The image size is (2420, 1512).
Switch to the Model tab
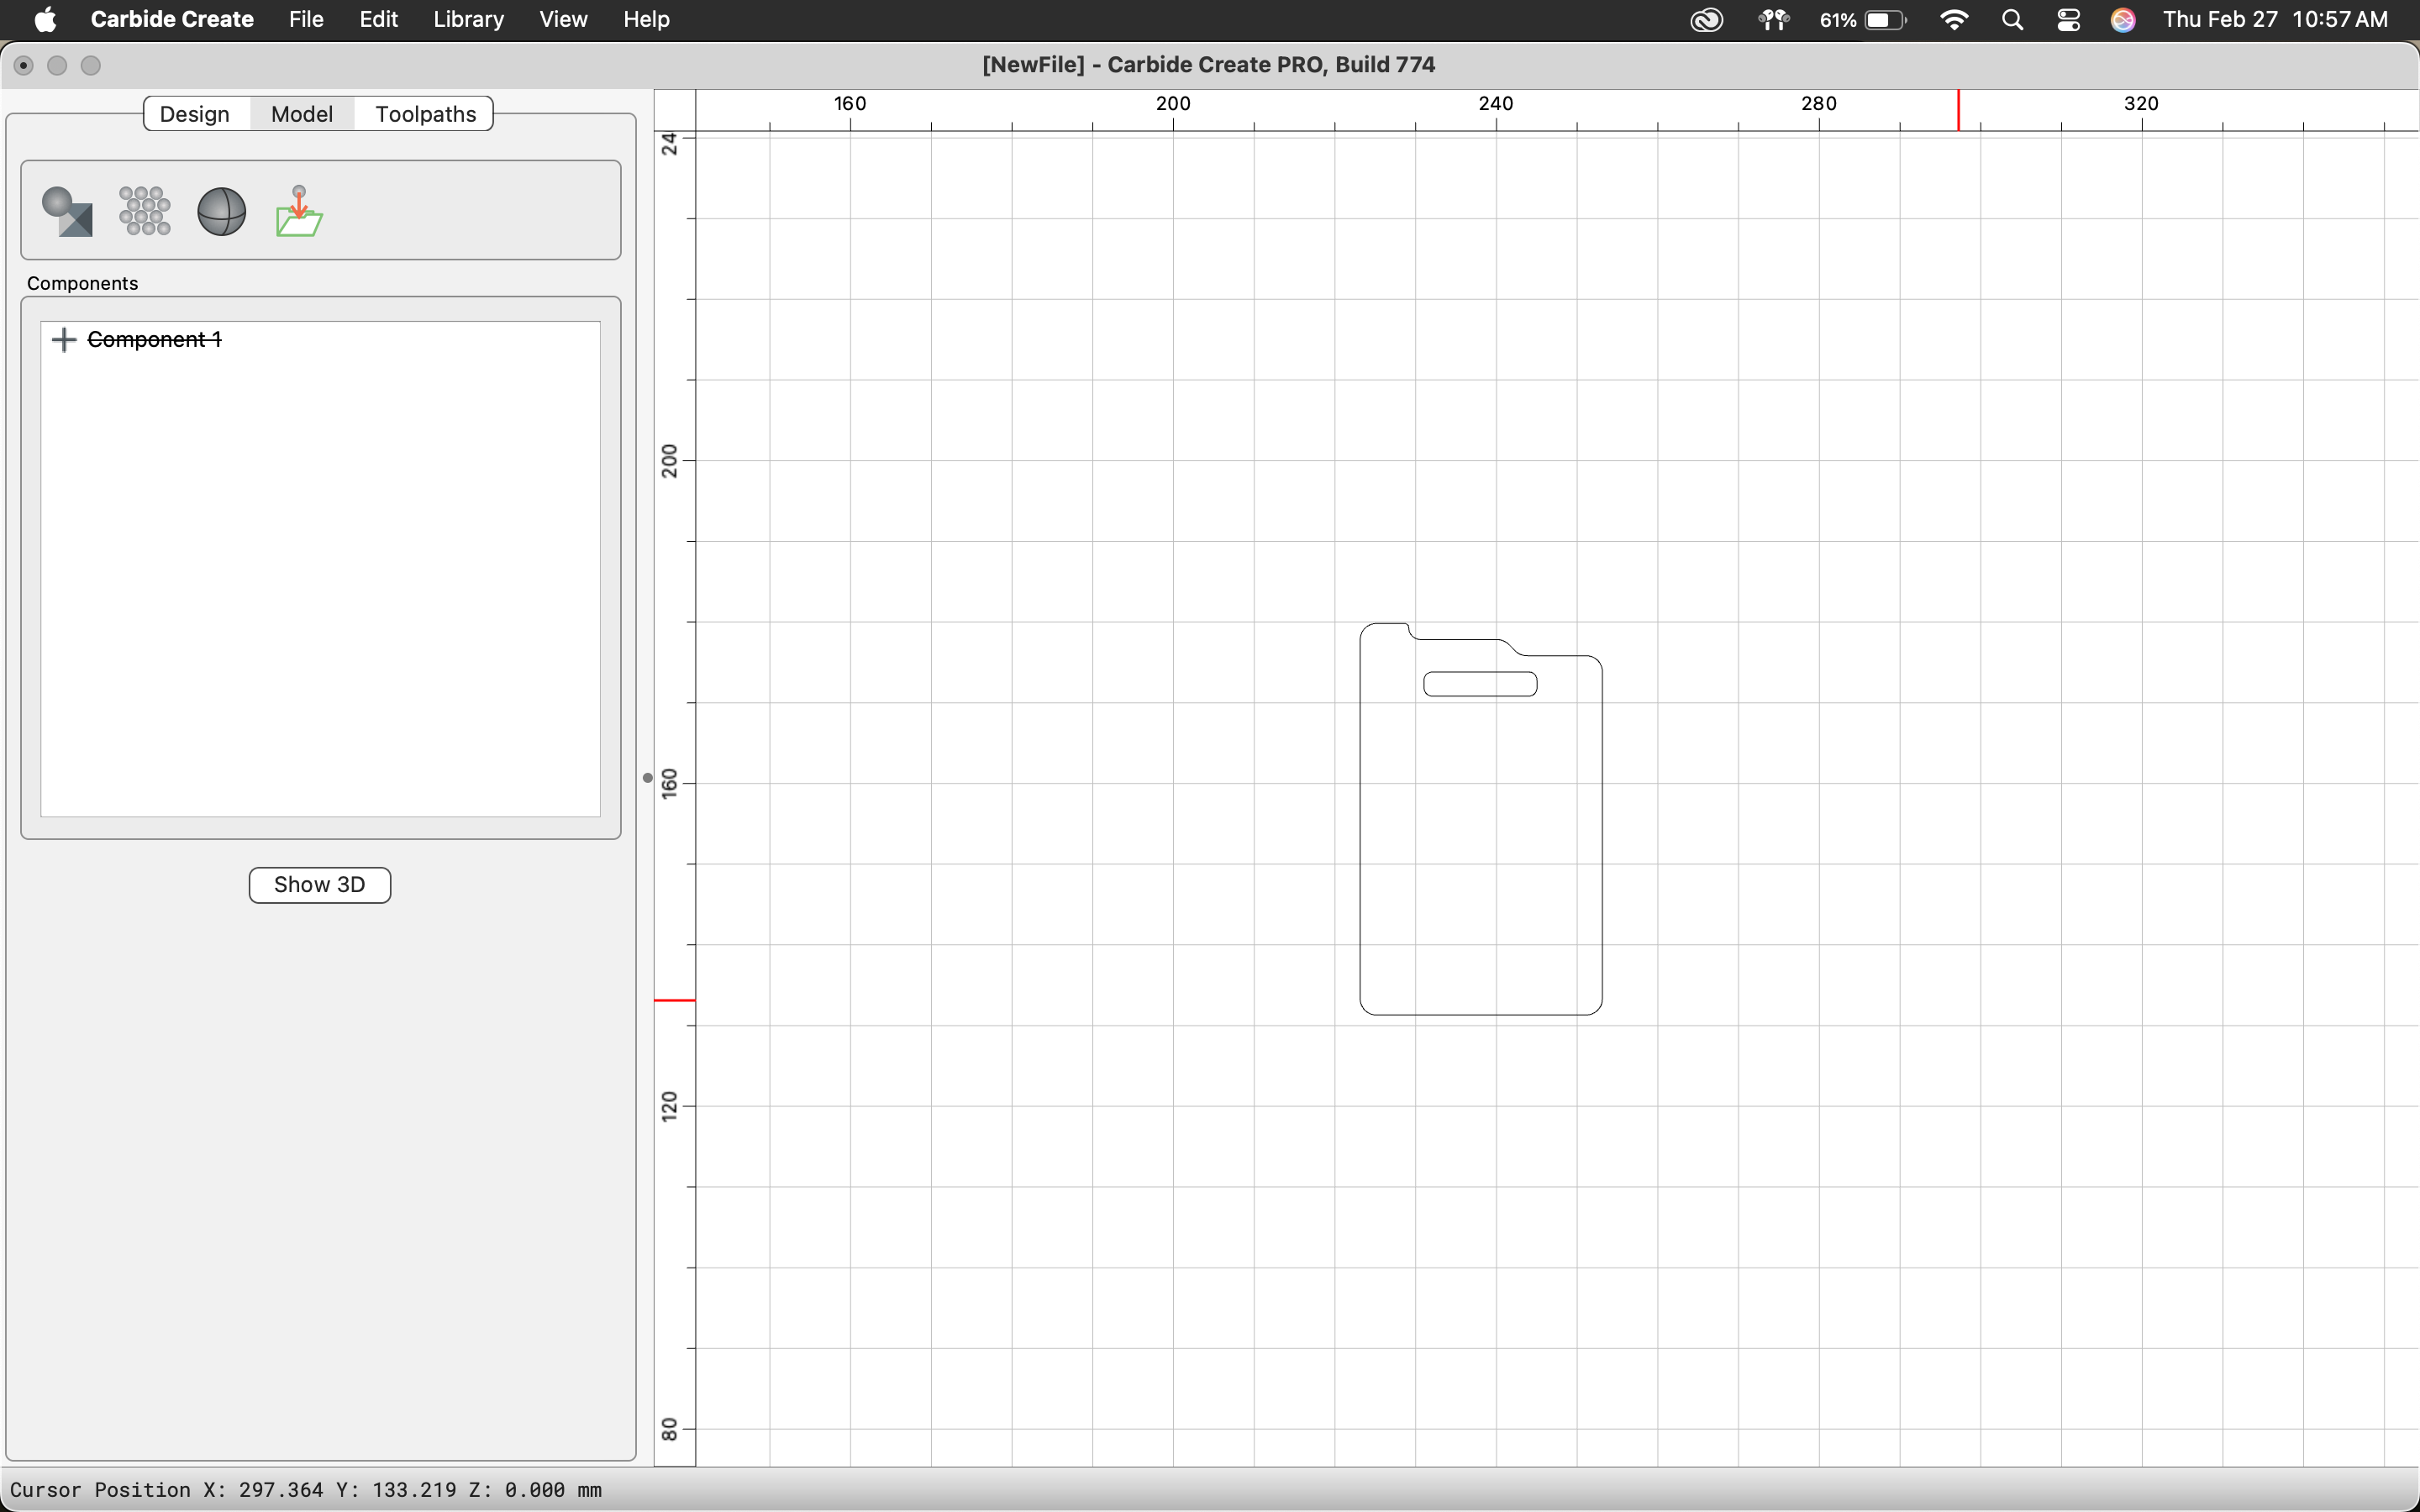[x=302, y=114]
